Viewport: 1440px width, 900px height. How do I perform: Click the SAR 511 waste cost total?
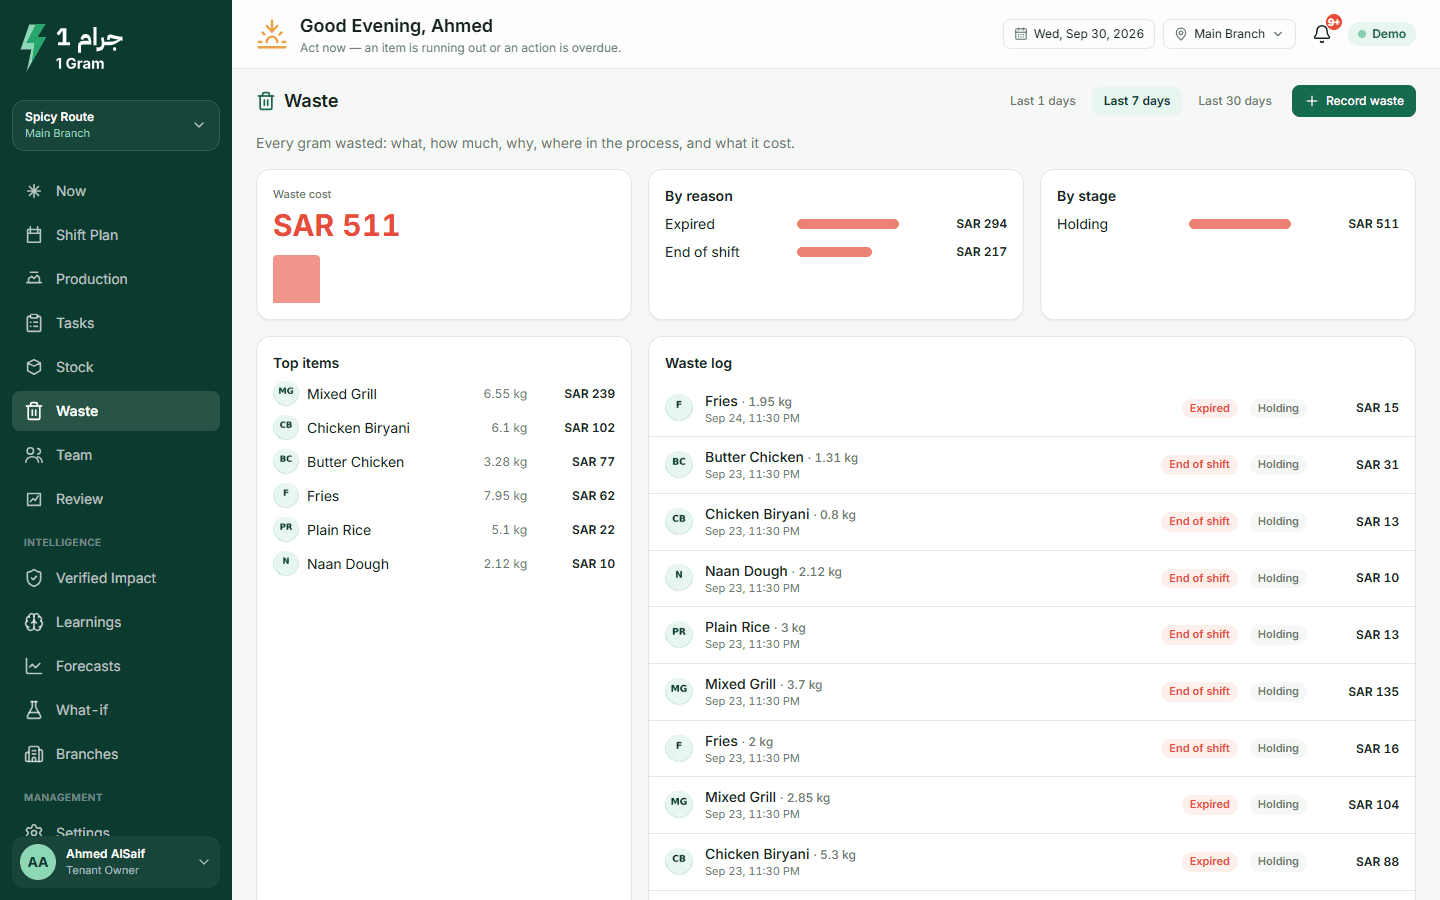click(336, 226)
